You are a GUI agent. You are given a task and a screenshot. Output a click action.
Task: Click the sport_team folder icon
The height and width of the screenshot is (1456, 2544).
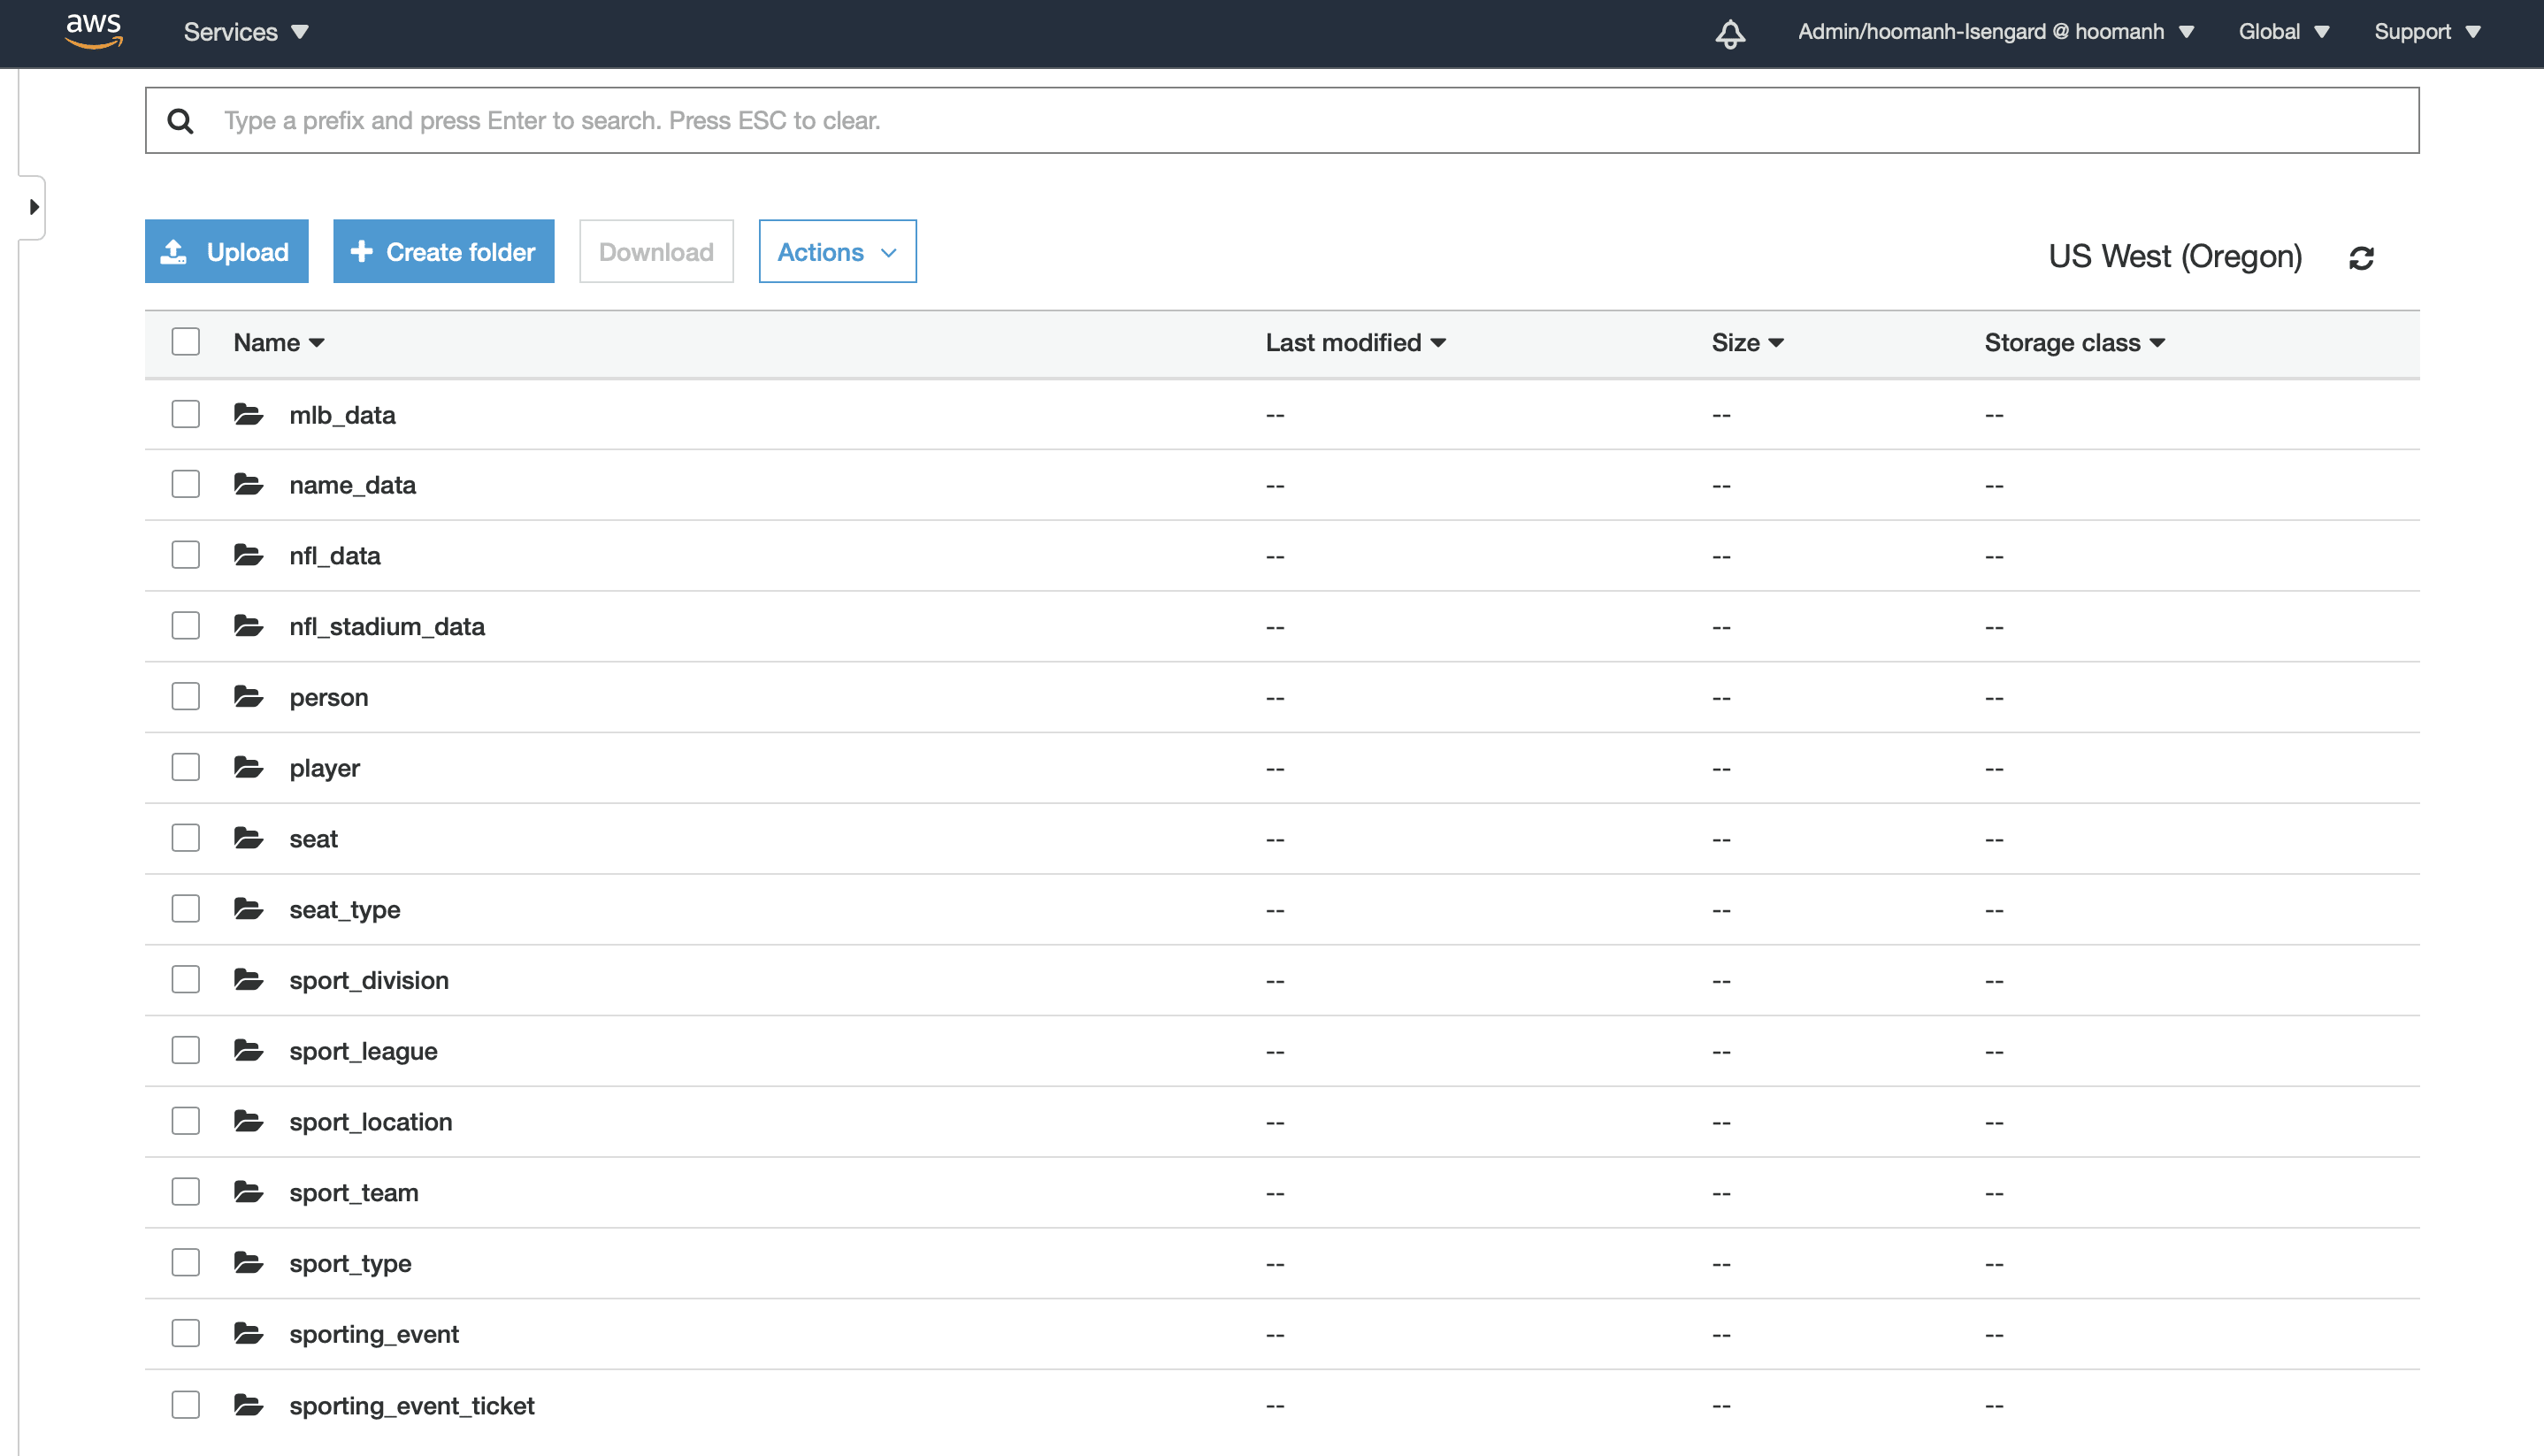tap(248, 1192)
